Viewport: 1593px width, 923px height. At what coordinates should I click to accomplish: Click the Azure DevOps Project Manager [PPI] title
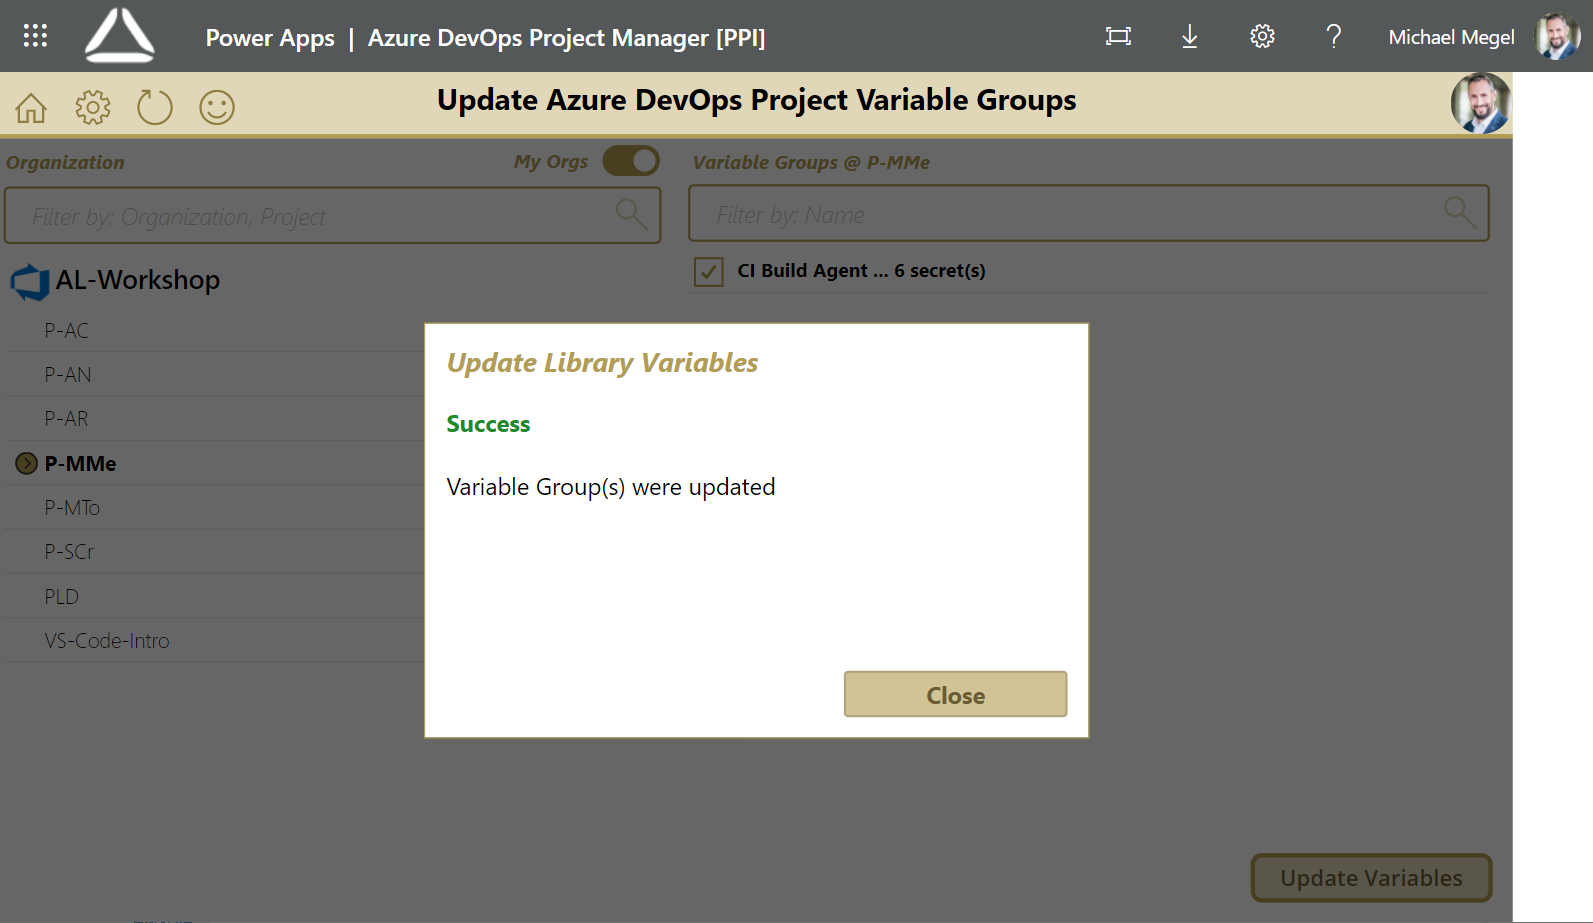566,38
